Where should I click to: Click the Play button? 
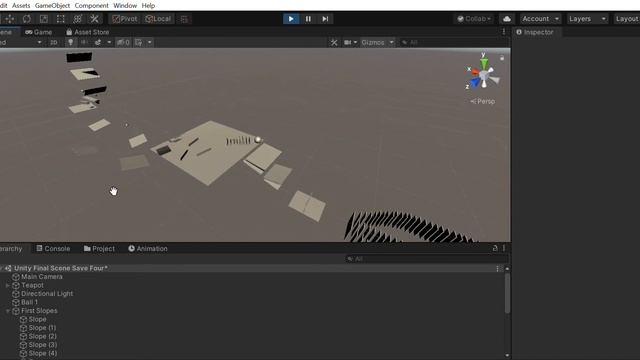291,19
